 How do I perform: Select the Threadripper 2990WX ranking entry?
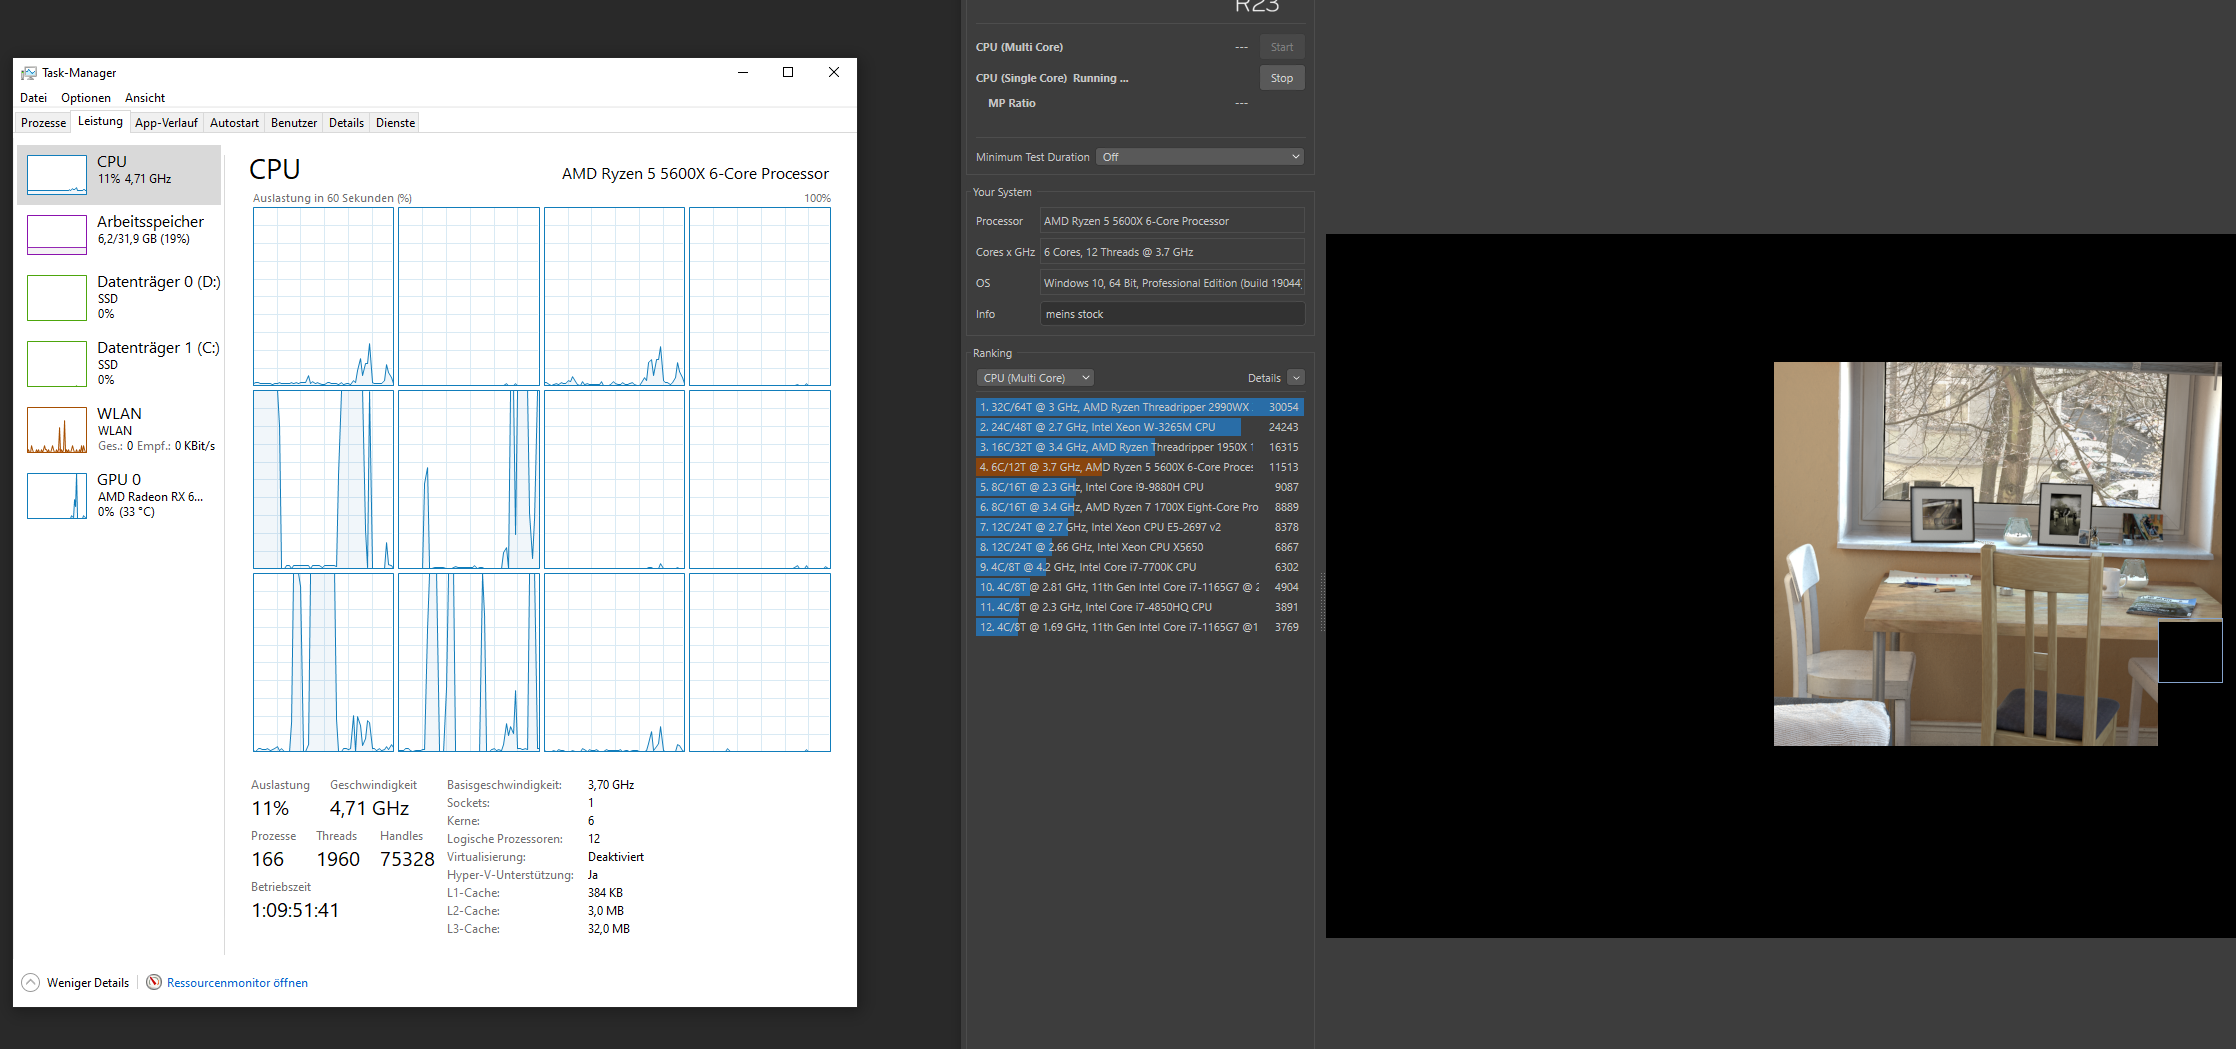tap(1140, 407)
